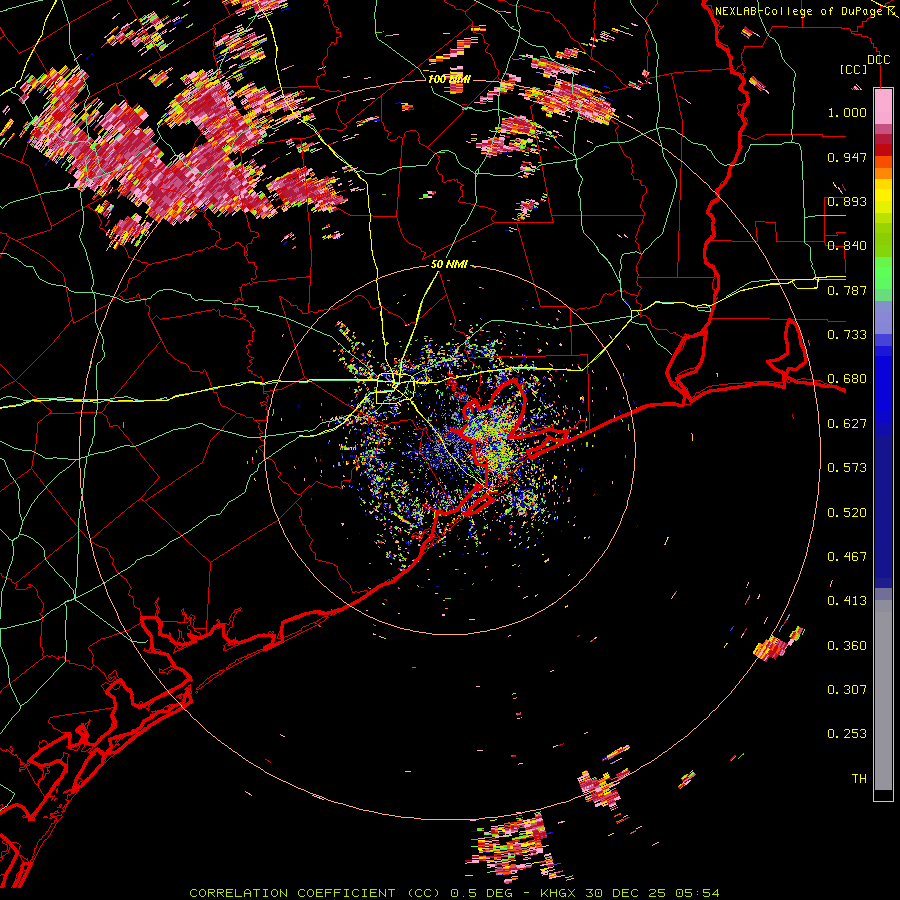Select the 0.787 scale value
Viewport: 900px width, 900px height.
point(847,290)
